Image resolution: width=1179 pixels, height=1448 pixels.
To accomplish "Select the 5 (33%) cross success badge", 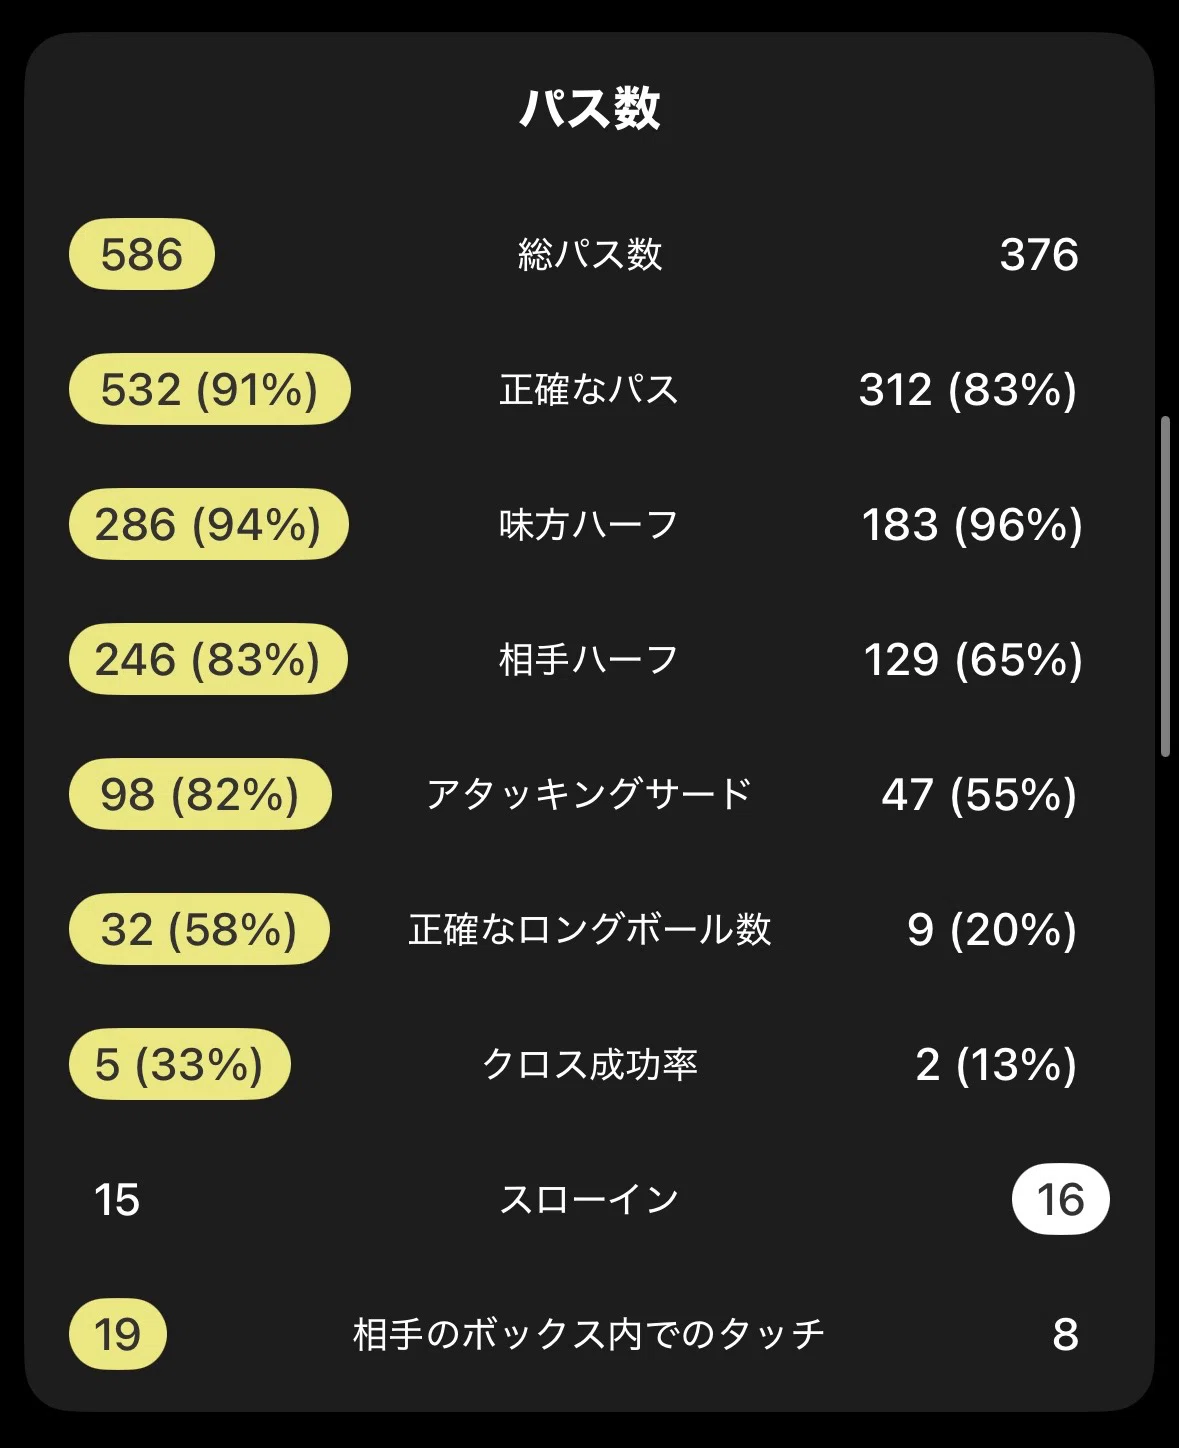I will 180,1064.
